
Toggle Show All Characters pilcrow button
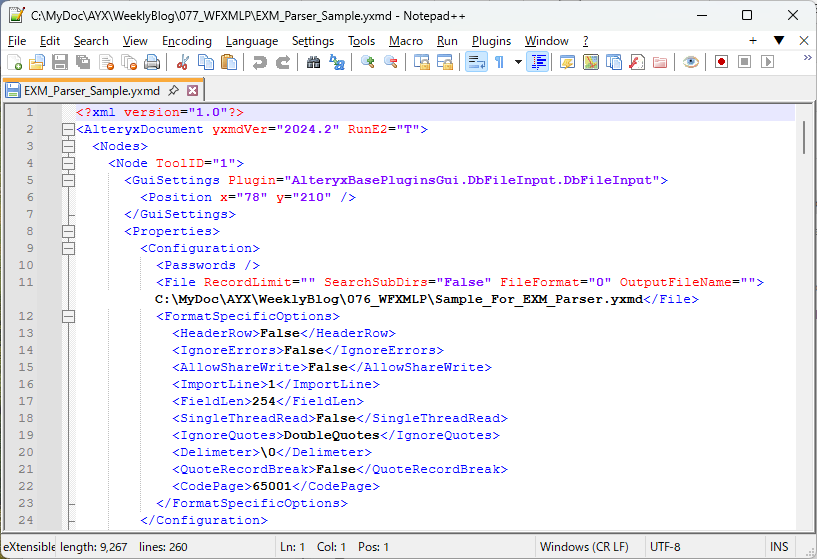point(499,62)
